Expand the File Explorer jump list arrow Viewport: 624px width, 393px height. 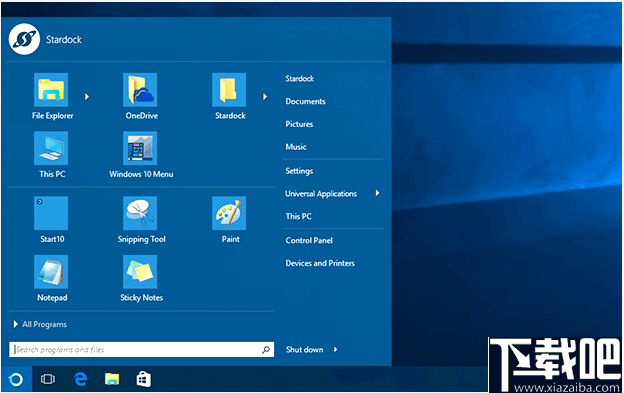pyautogui.click(x=87, y=96)
